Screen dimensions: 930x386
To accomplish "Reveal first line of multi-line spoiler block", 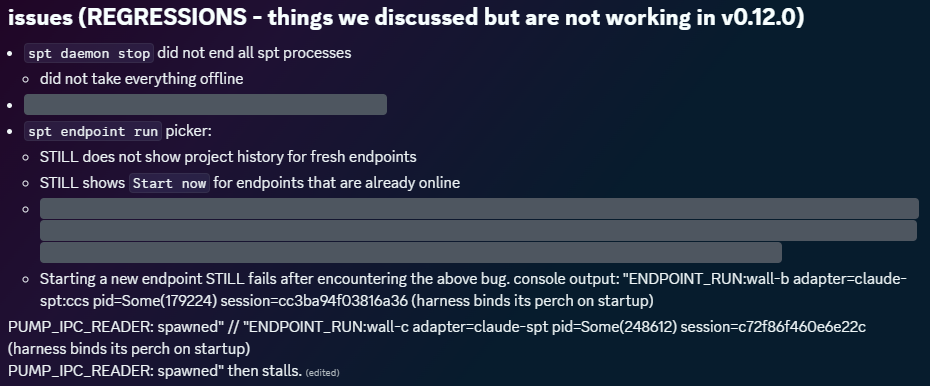I will (479, 209).
